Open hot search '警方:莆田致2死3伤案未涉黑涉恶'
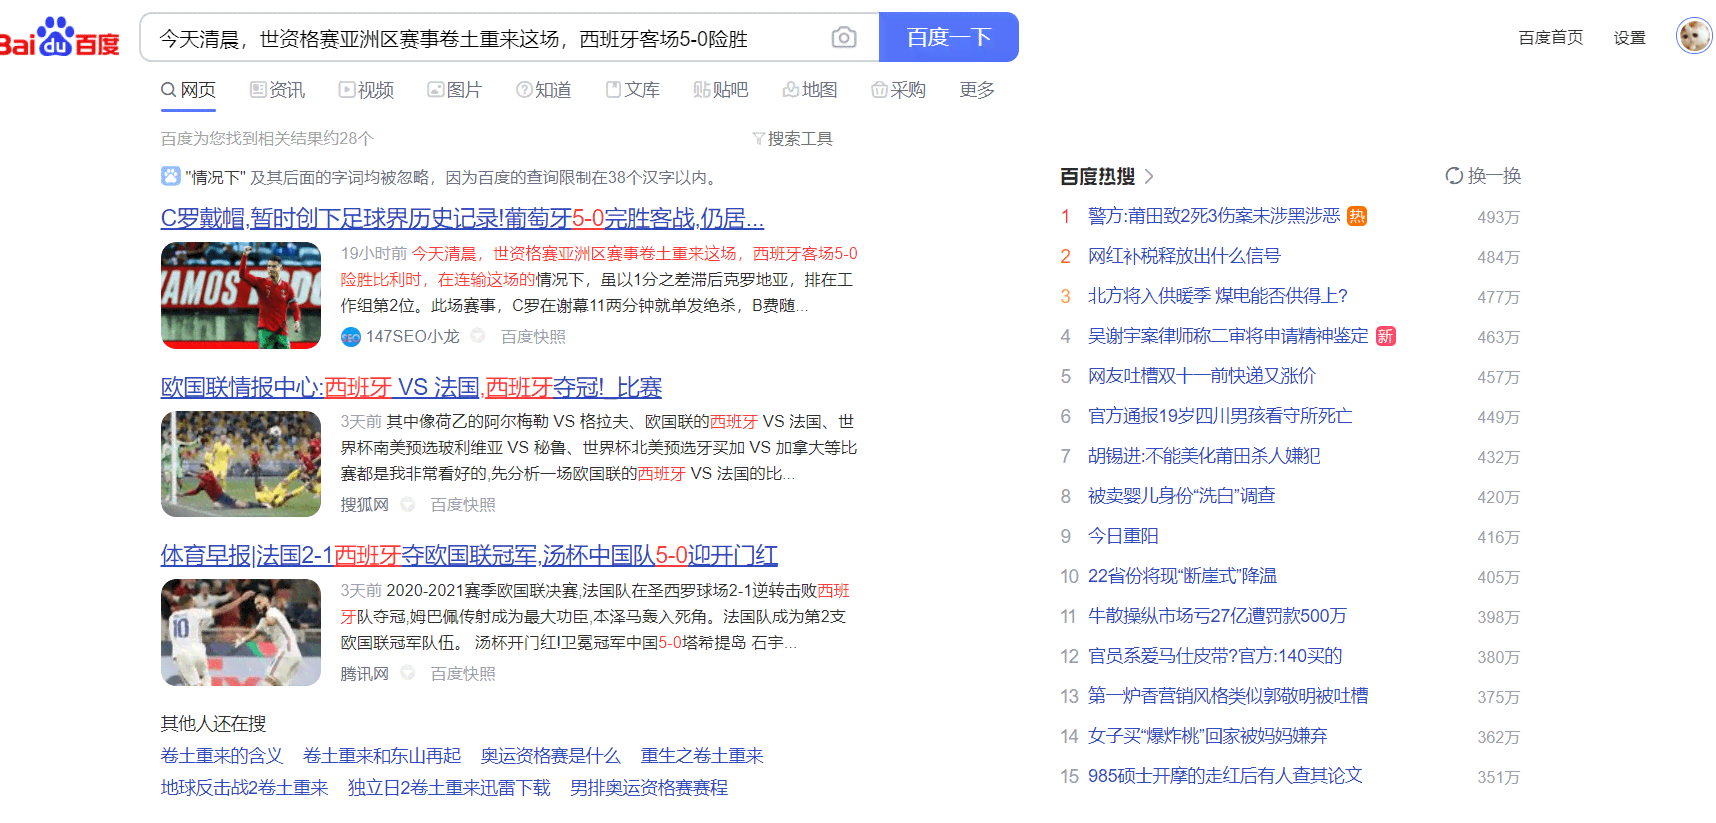The width and height of the screenshot is (1716, 823). (x=1214, y=216)
